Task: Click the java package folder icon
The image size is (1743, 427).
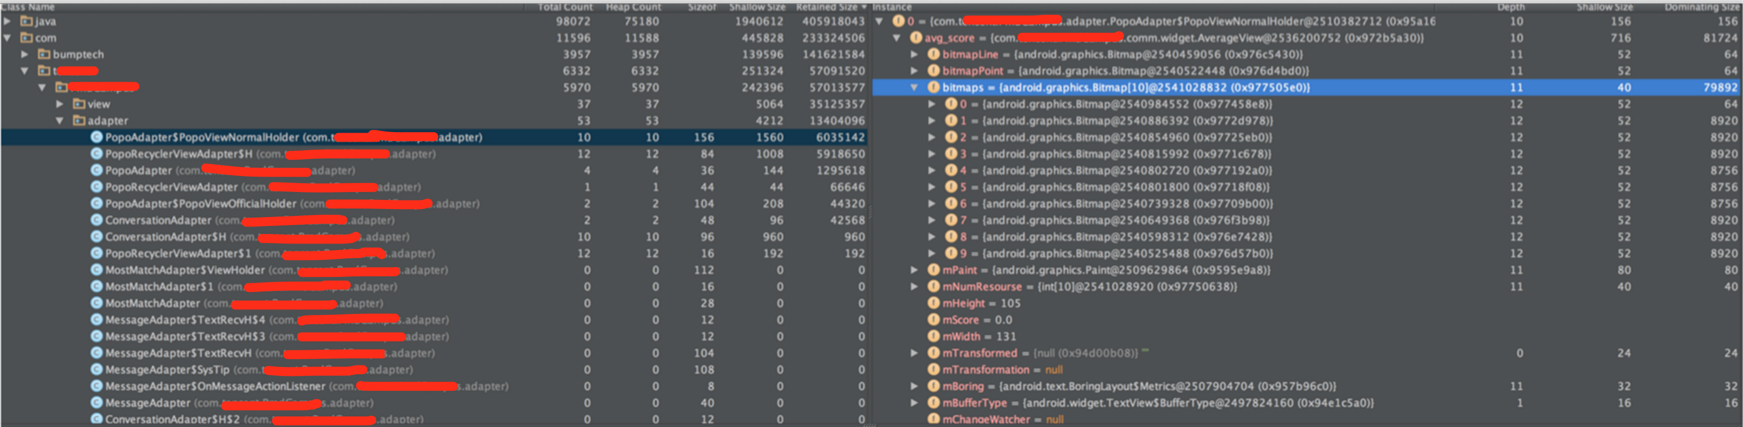Action: pos(26,21)
